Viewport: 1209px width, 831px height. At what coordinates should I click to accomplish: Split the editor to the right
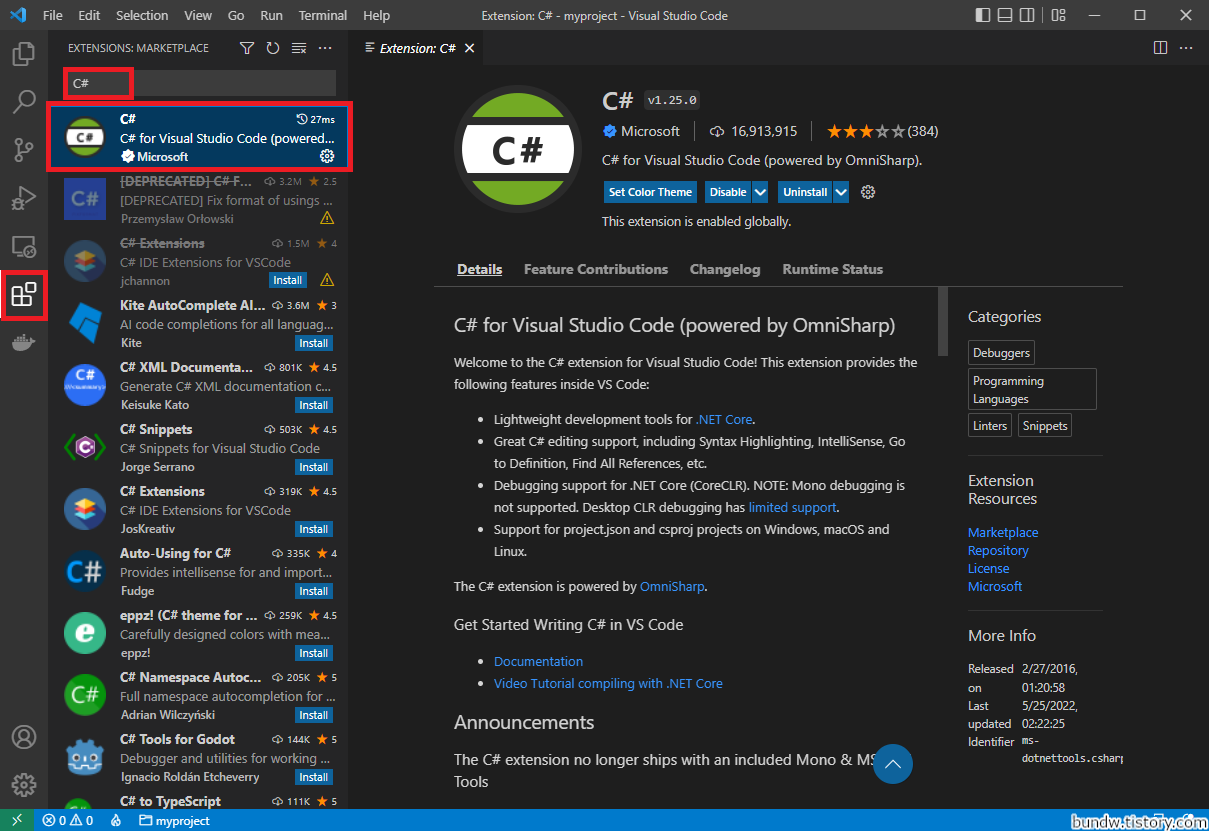click(x=1161, y=48)
